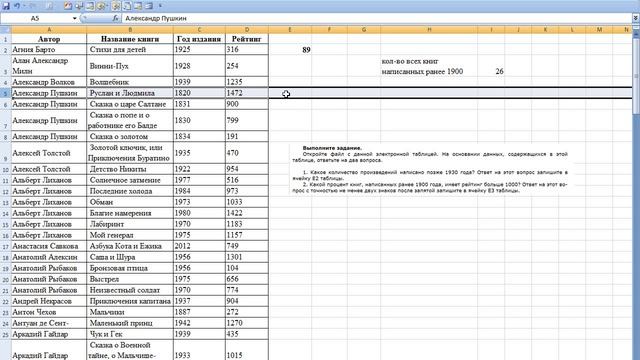The width and height of the screenshot is (640, 360).
Task: Select column E header
Action: 290,29
